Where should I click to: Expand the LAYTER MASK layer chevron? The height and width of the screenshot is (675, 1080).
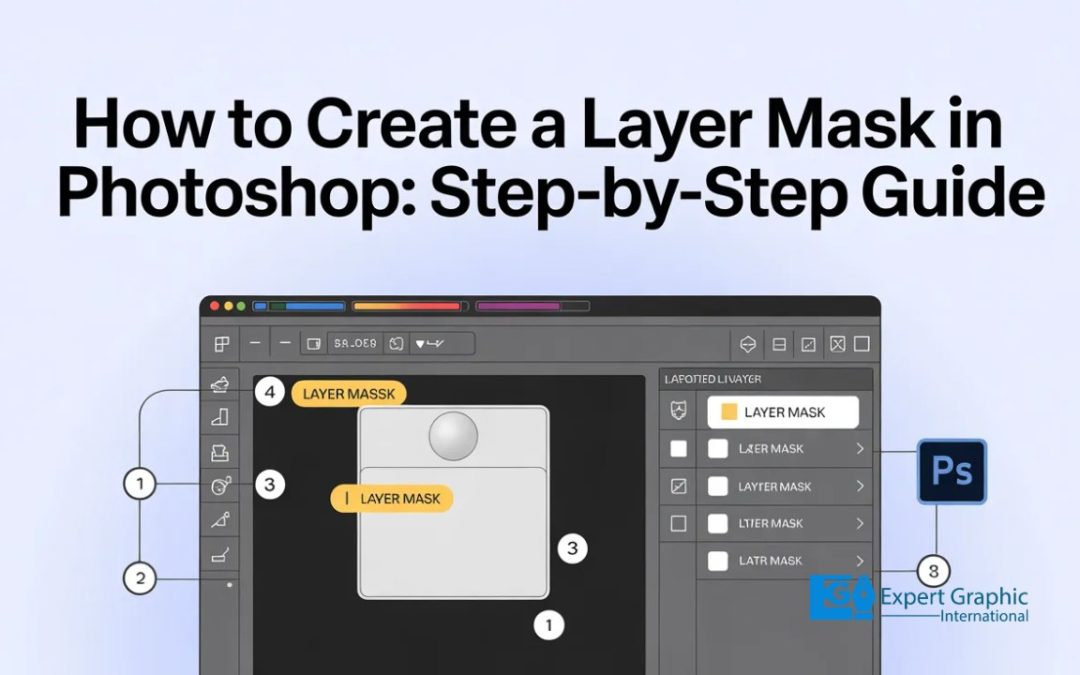[x=859, y=486]
